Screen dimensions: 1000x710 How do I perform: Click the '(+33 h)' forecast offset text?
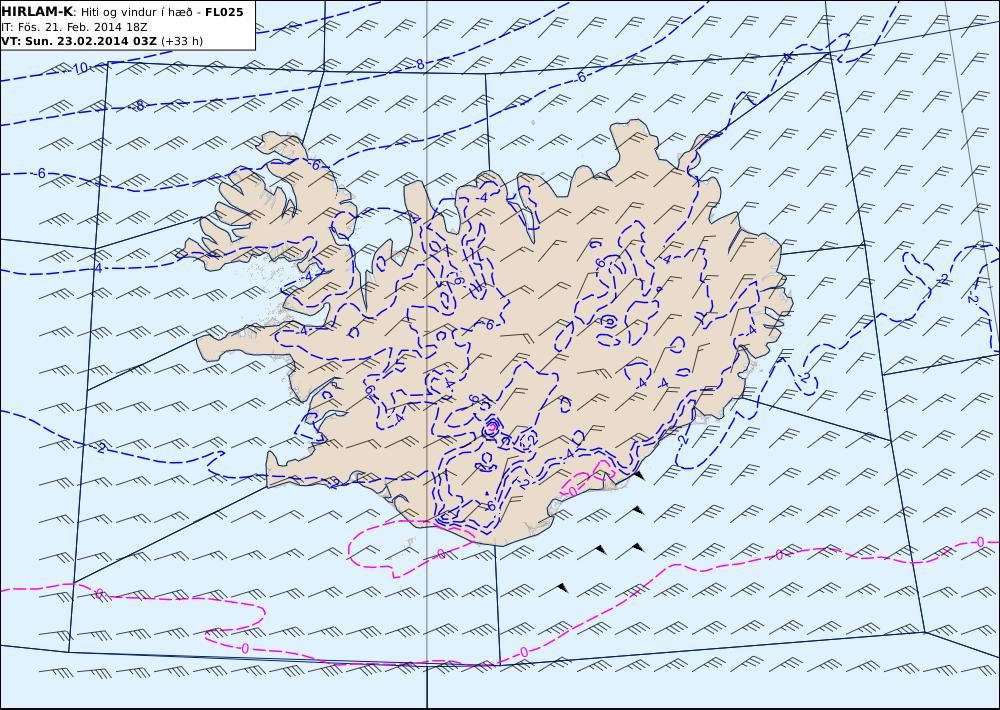(x=182, y=41)
